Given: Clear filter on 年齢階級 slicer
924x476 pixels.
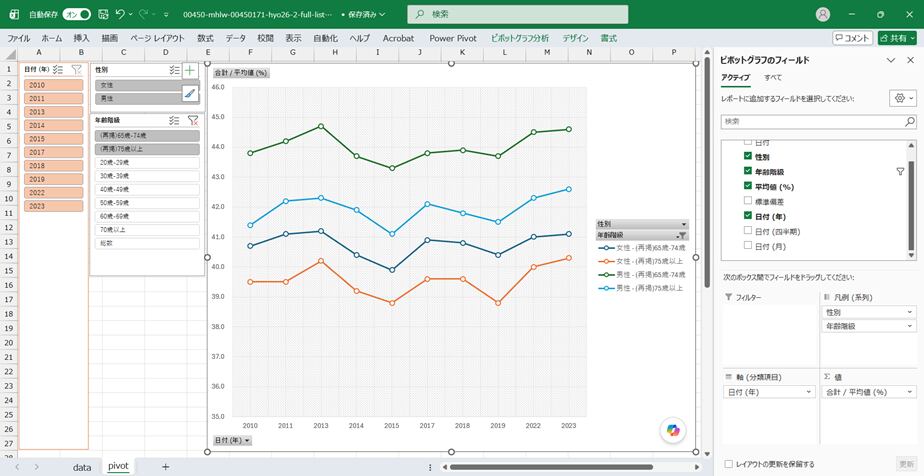Looking at the screenshot, I should click(x=193, y=120).
